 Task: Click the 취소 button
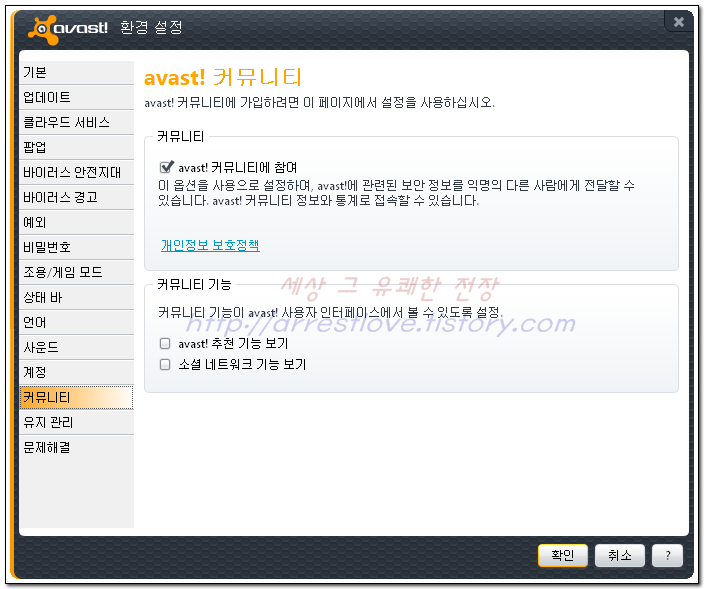(620, 555)
